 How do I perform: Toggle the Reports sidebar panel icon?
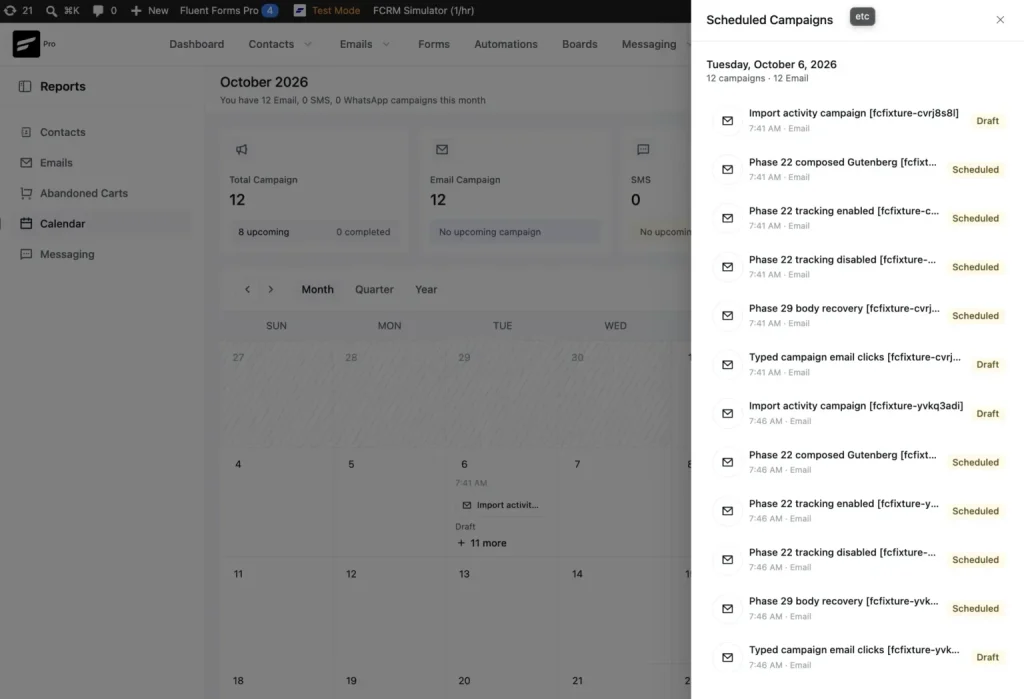click(x=25, y=86)
